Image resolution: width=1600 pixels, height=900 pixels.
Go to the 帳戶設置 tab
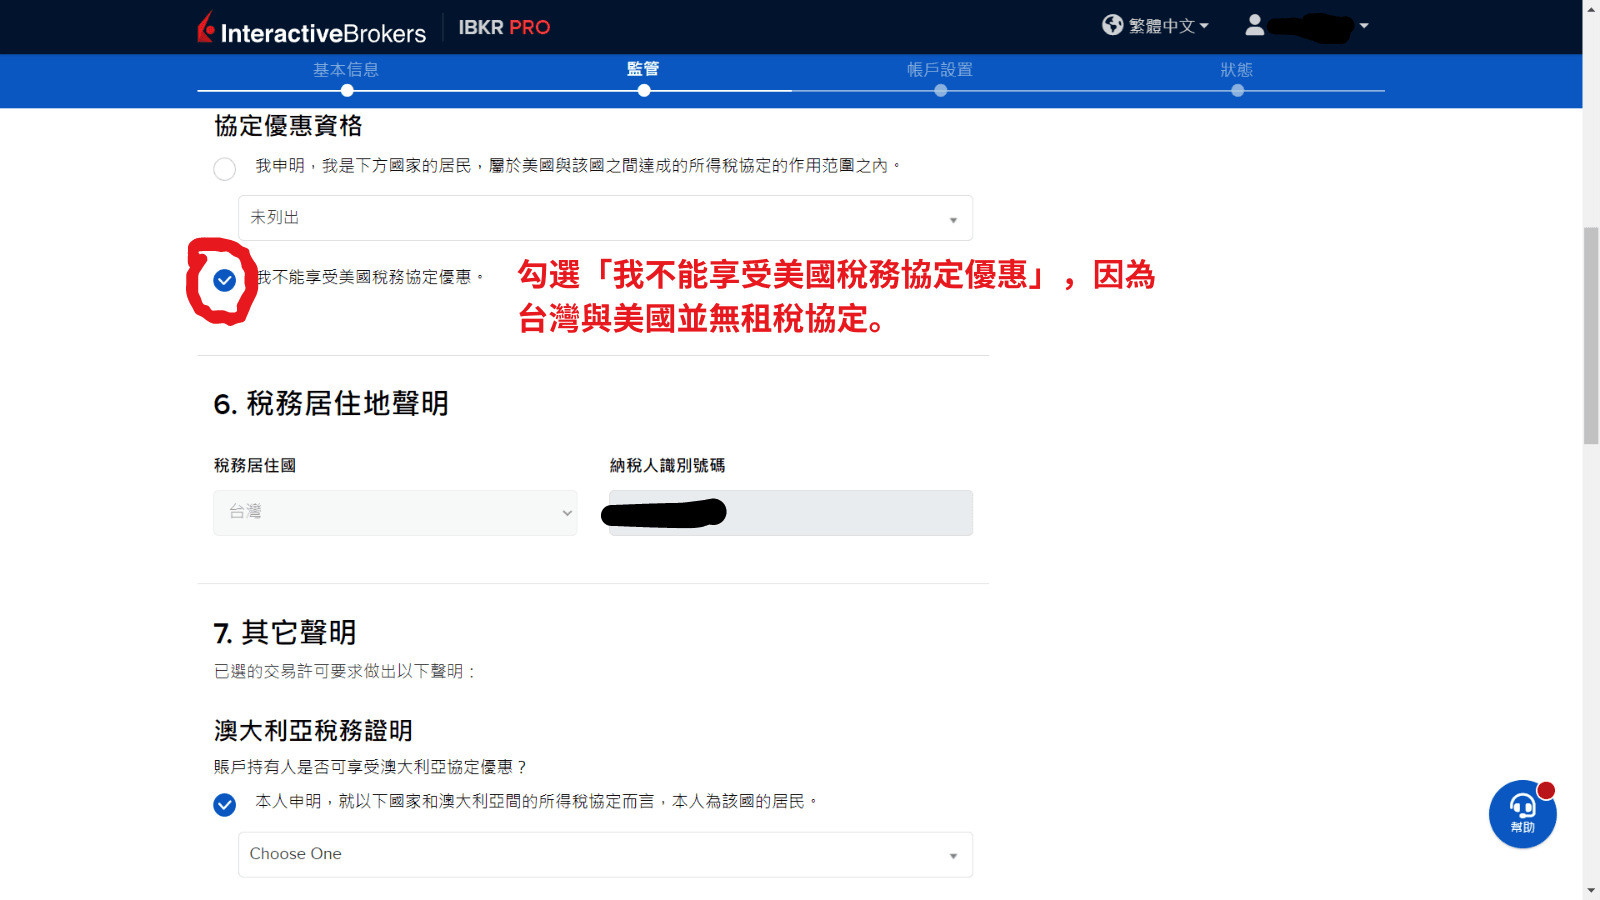(x=940, y=70)
